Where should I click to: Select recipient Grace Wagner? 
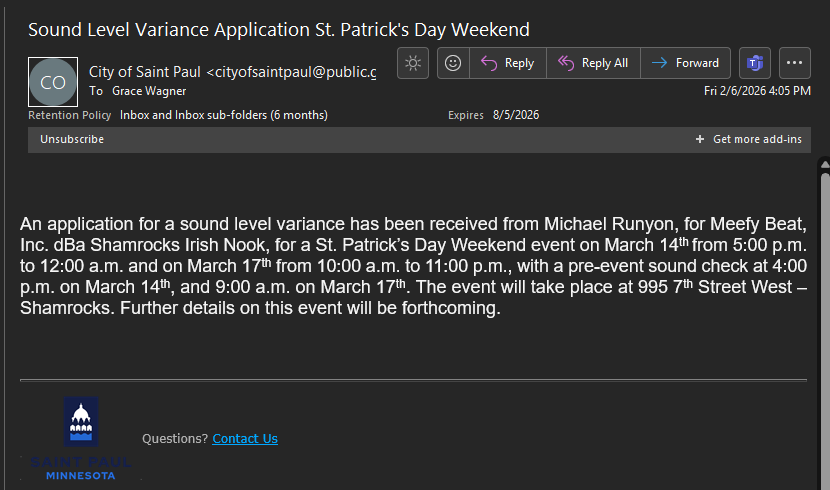tap(149, 91)
